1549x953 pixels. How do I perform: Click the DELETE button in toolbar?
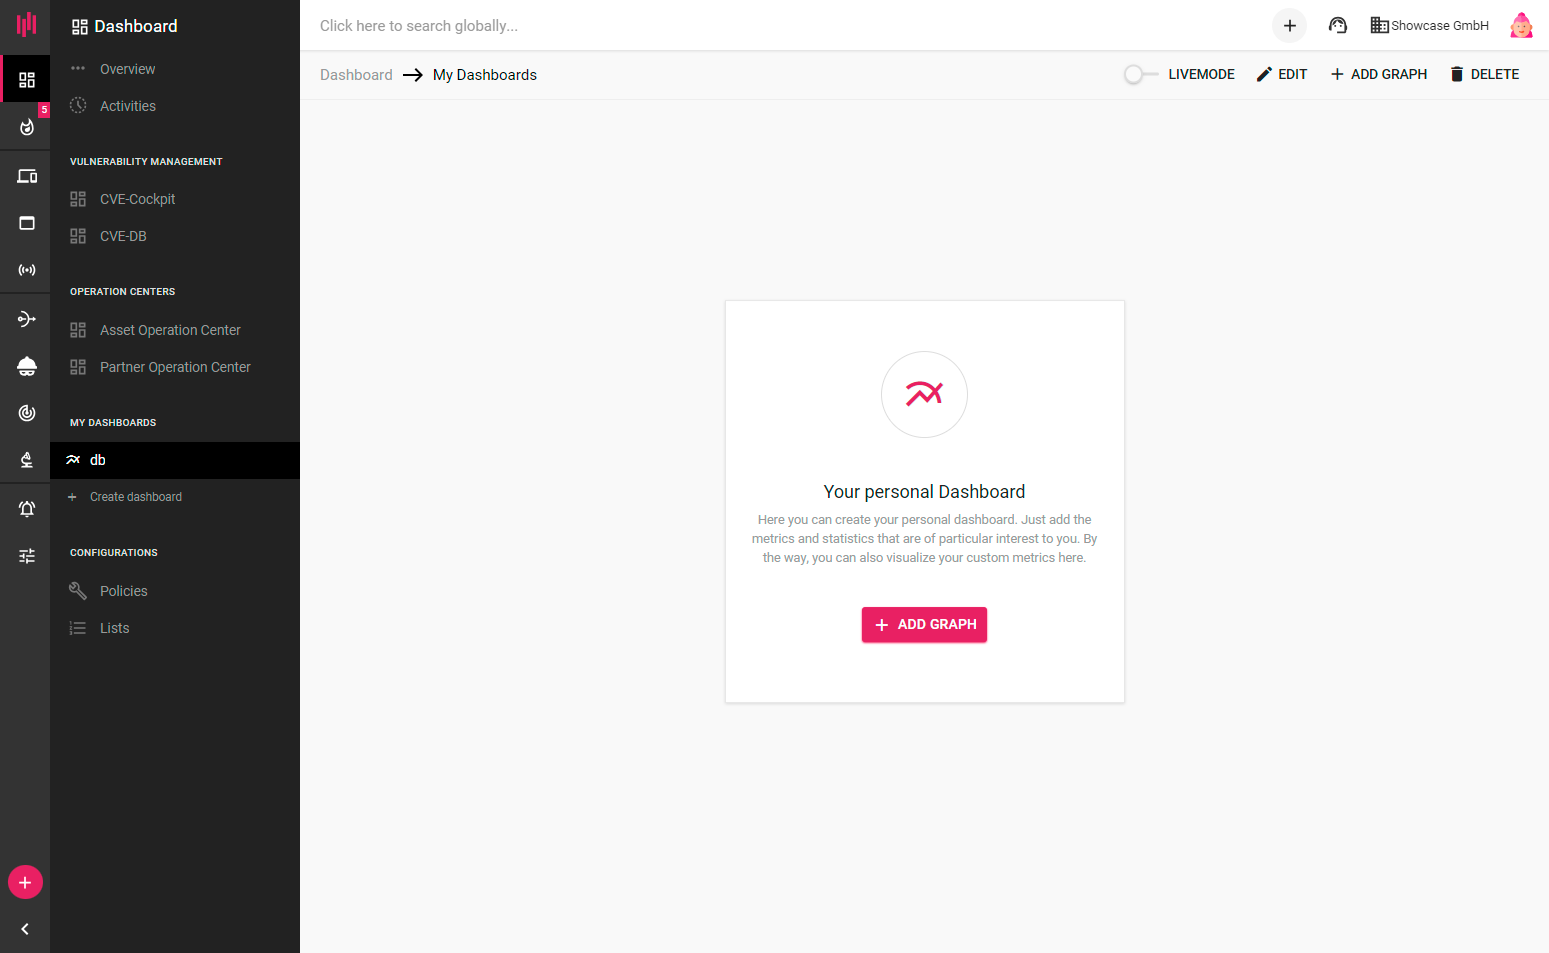(x=1484, y=74)
